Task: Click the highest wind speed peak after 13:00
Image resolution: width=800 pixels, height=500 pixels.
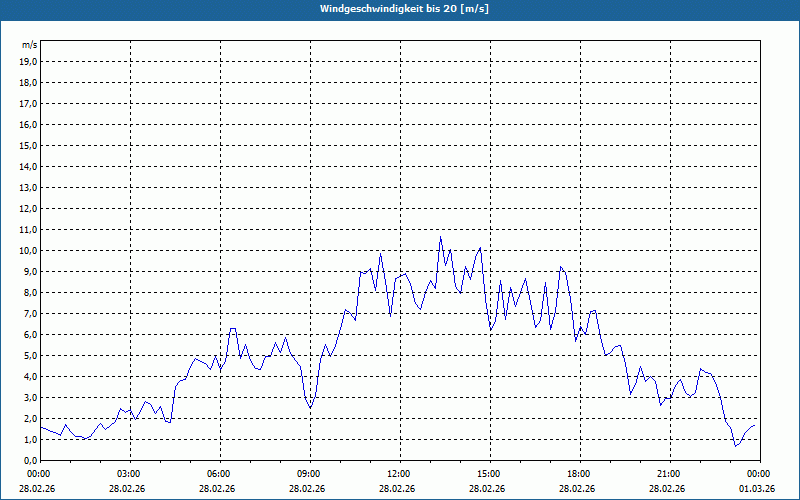Action: point(440,237)
